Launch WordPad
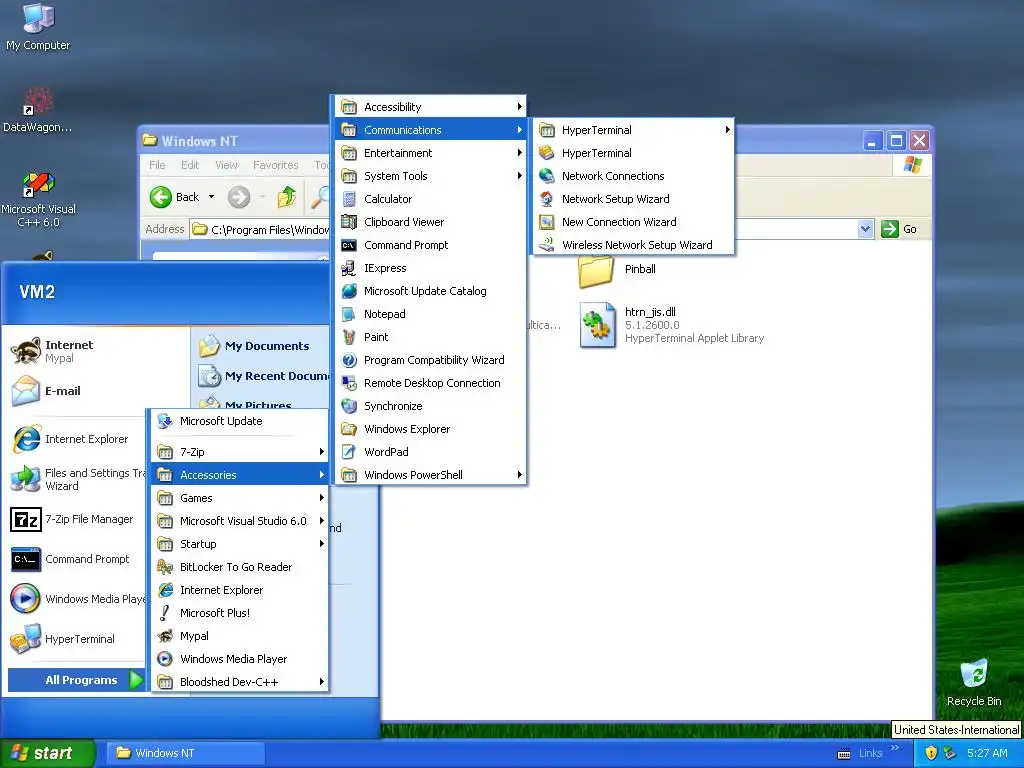Screen dimensions: 1024x768 point(430,452)
